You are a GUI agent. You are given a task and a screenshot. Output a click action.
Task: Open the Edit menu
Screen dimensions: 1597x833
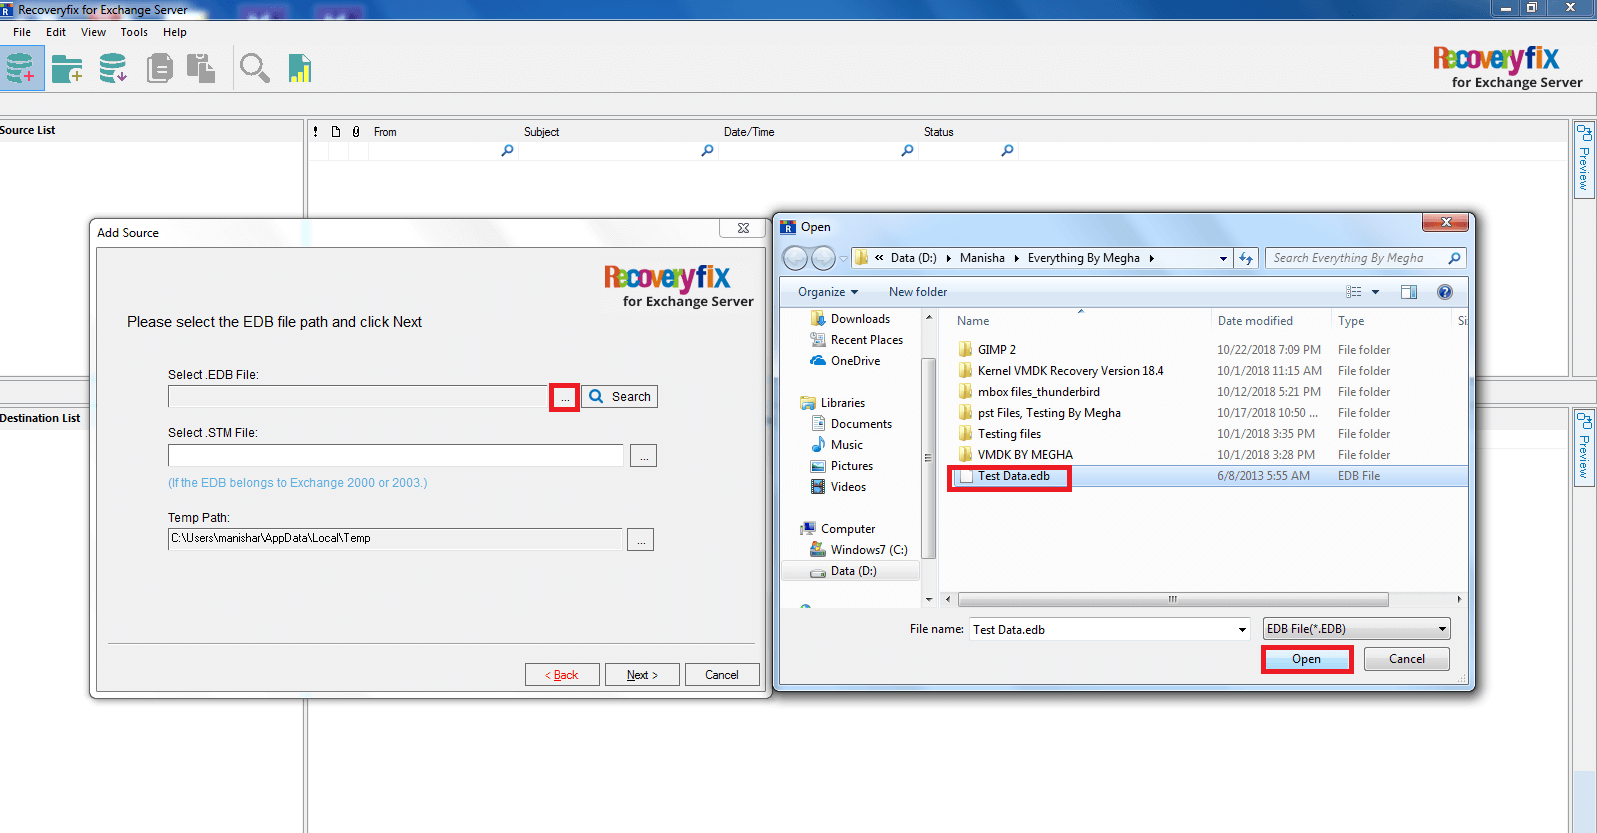[56, 32]
